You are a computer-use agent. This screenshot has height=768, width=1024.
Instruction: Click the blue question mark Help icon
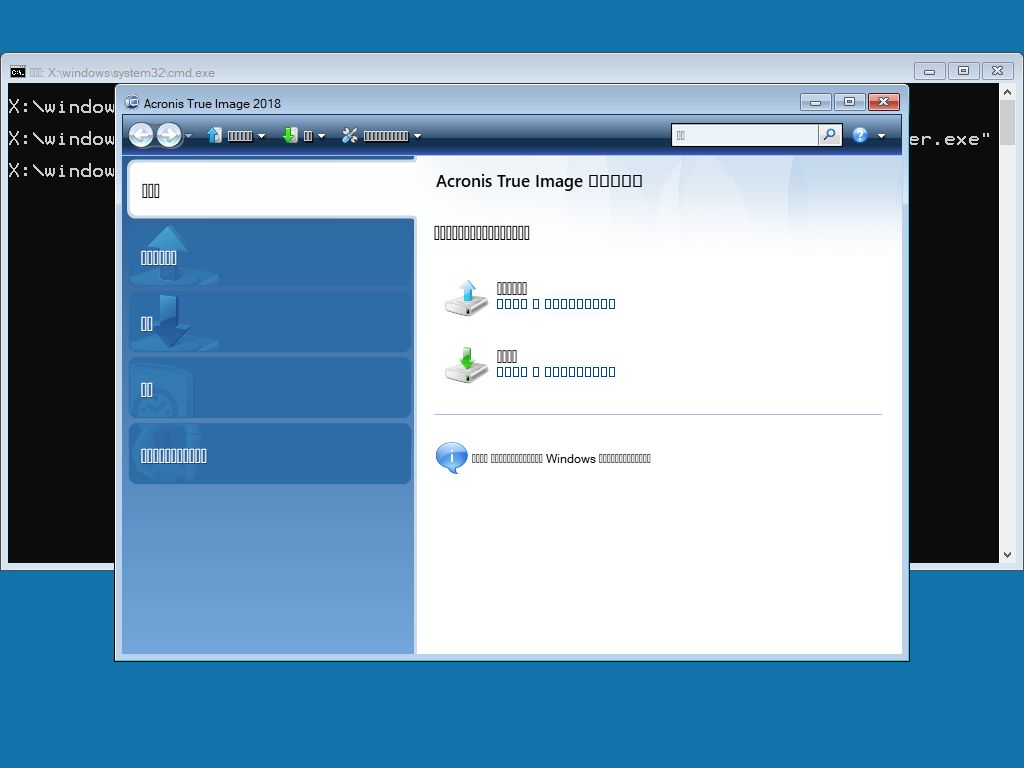point(860,135)
